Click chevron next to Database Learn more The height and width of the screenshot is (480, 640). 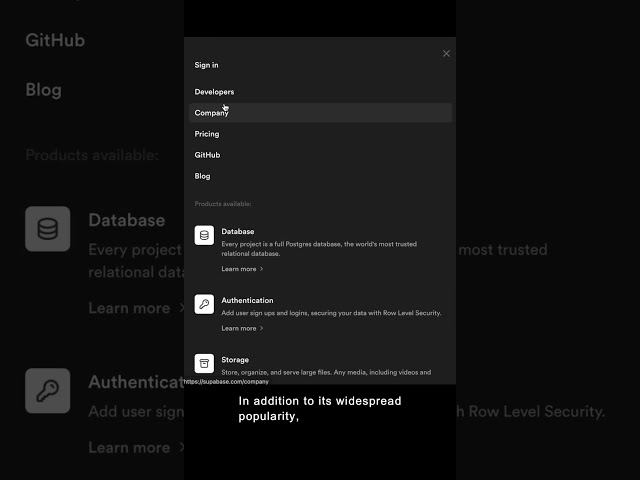coord(262,269)
